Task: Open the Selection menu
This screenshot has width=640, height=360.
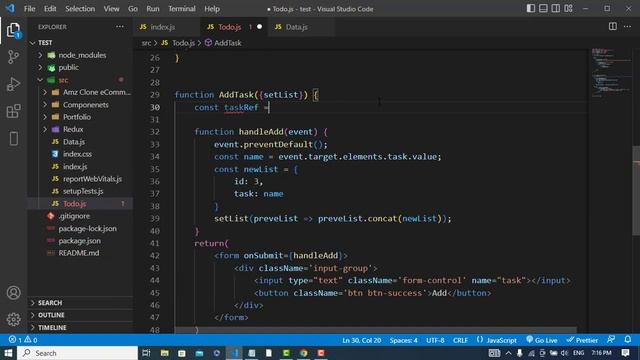Action: point(80,9)
